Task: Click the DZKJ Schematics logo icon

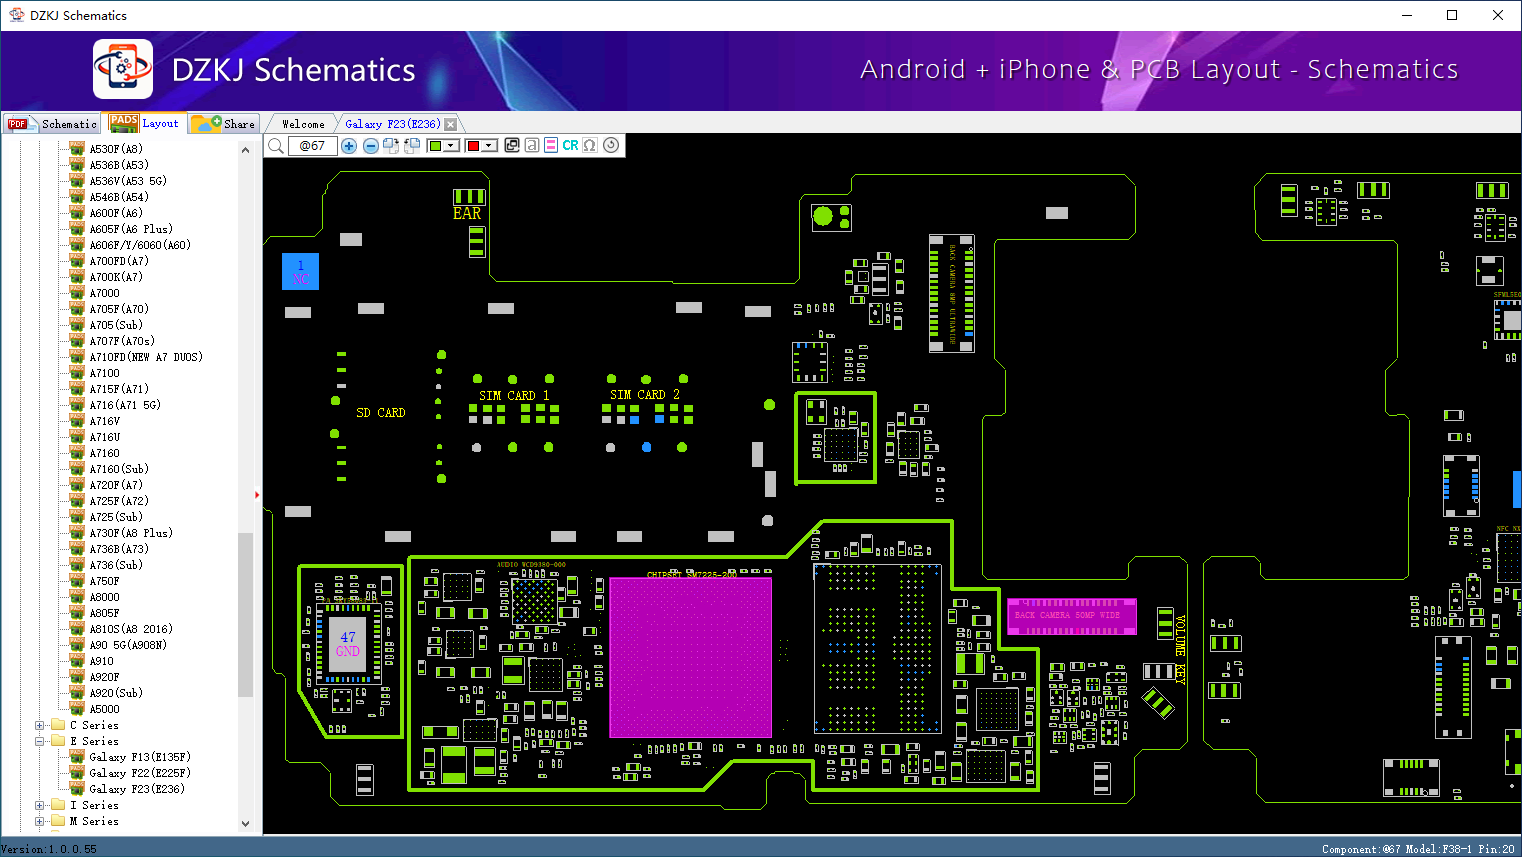Action: click(123, 69)
